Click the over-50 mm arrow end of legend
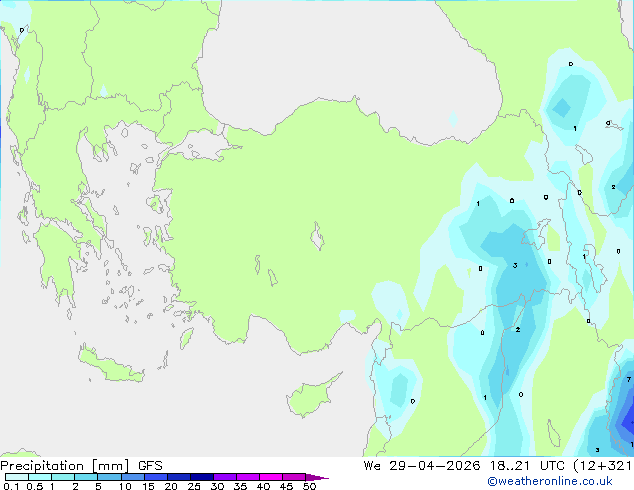 (317, 477)
